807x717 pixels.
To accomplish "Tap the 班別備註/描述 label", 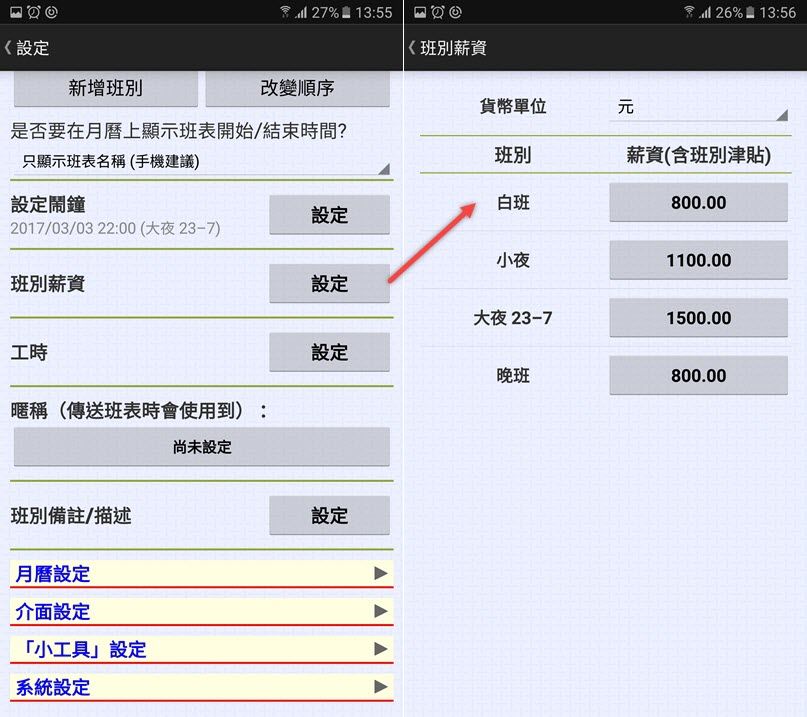I will [x=71, y=515].
